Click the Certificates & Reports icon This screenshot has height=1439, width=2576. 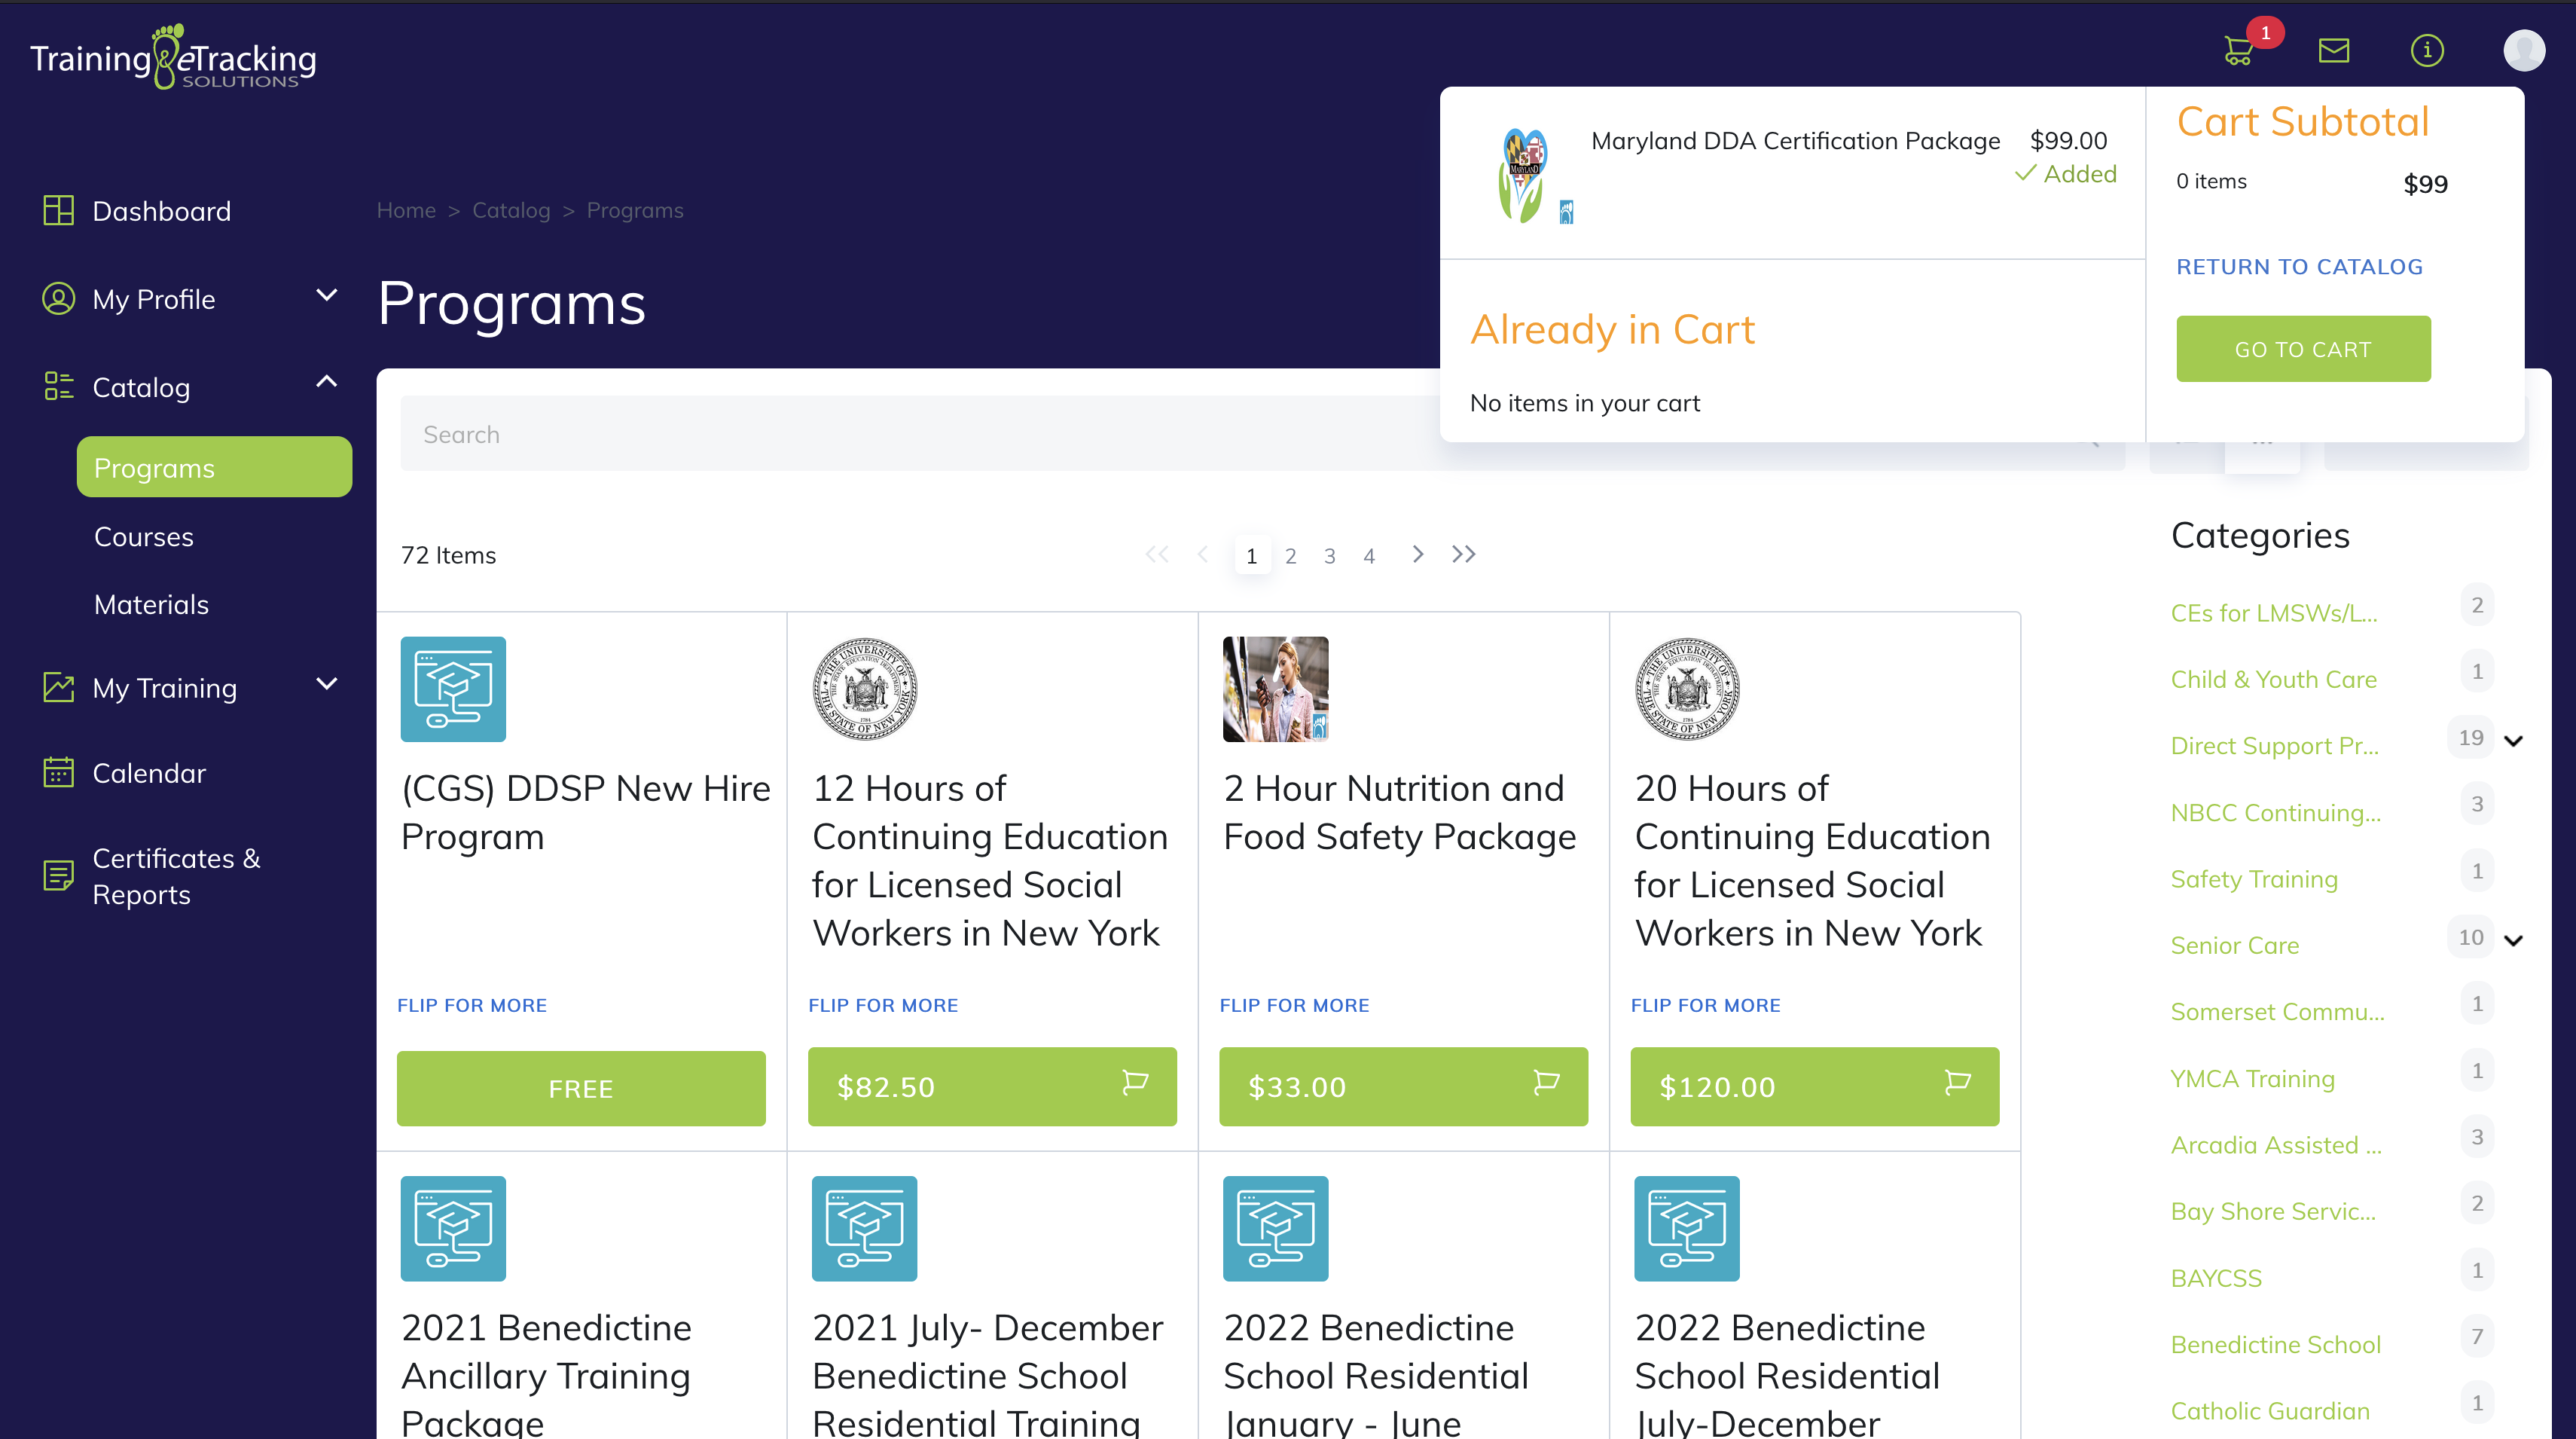pos(58,875)
